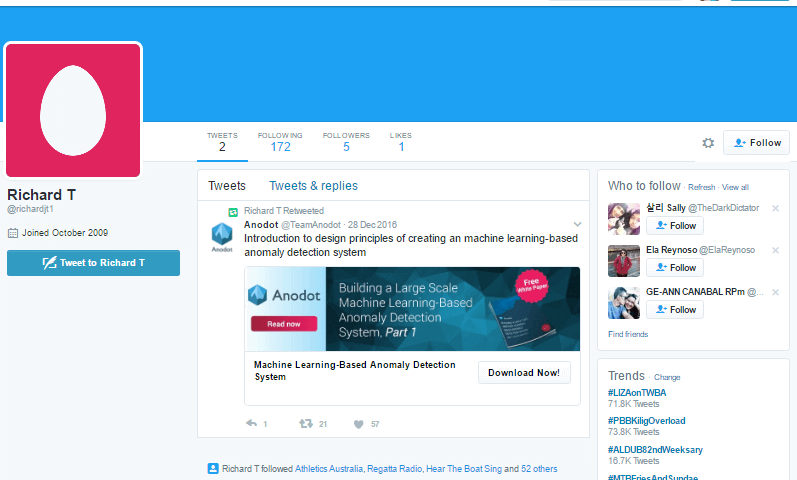Click the 71.8K Tweets count text
797x480 pixels.
[x=633, y=404]
